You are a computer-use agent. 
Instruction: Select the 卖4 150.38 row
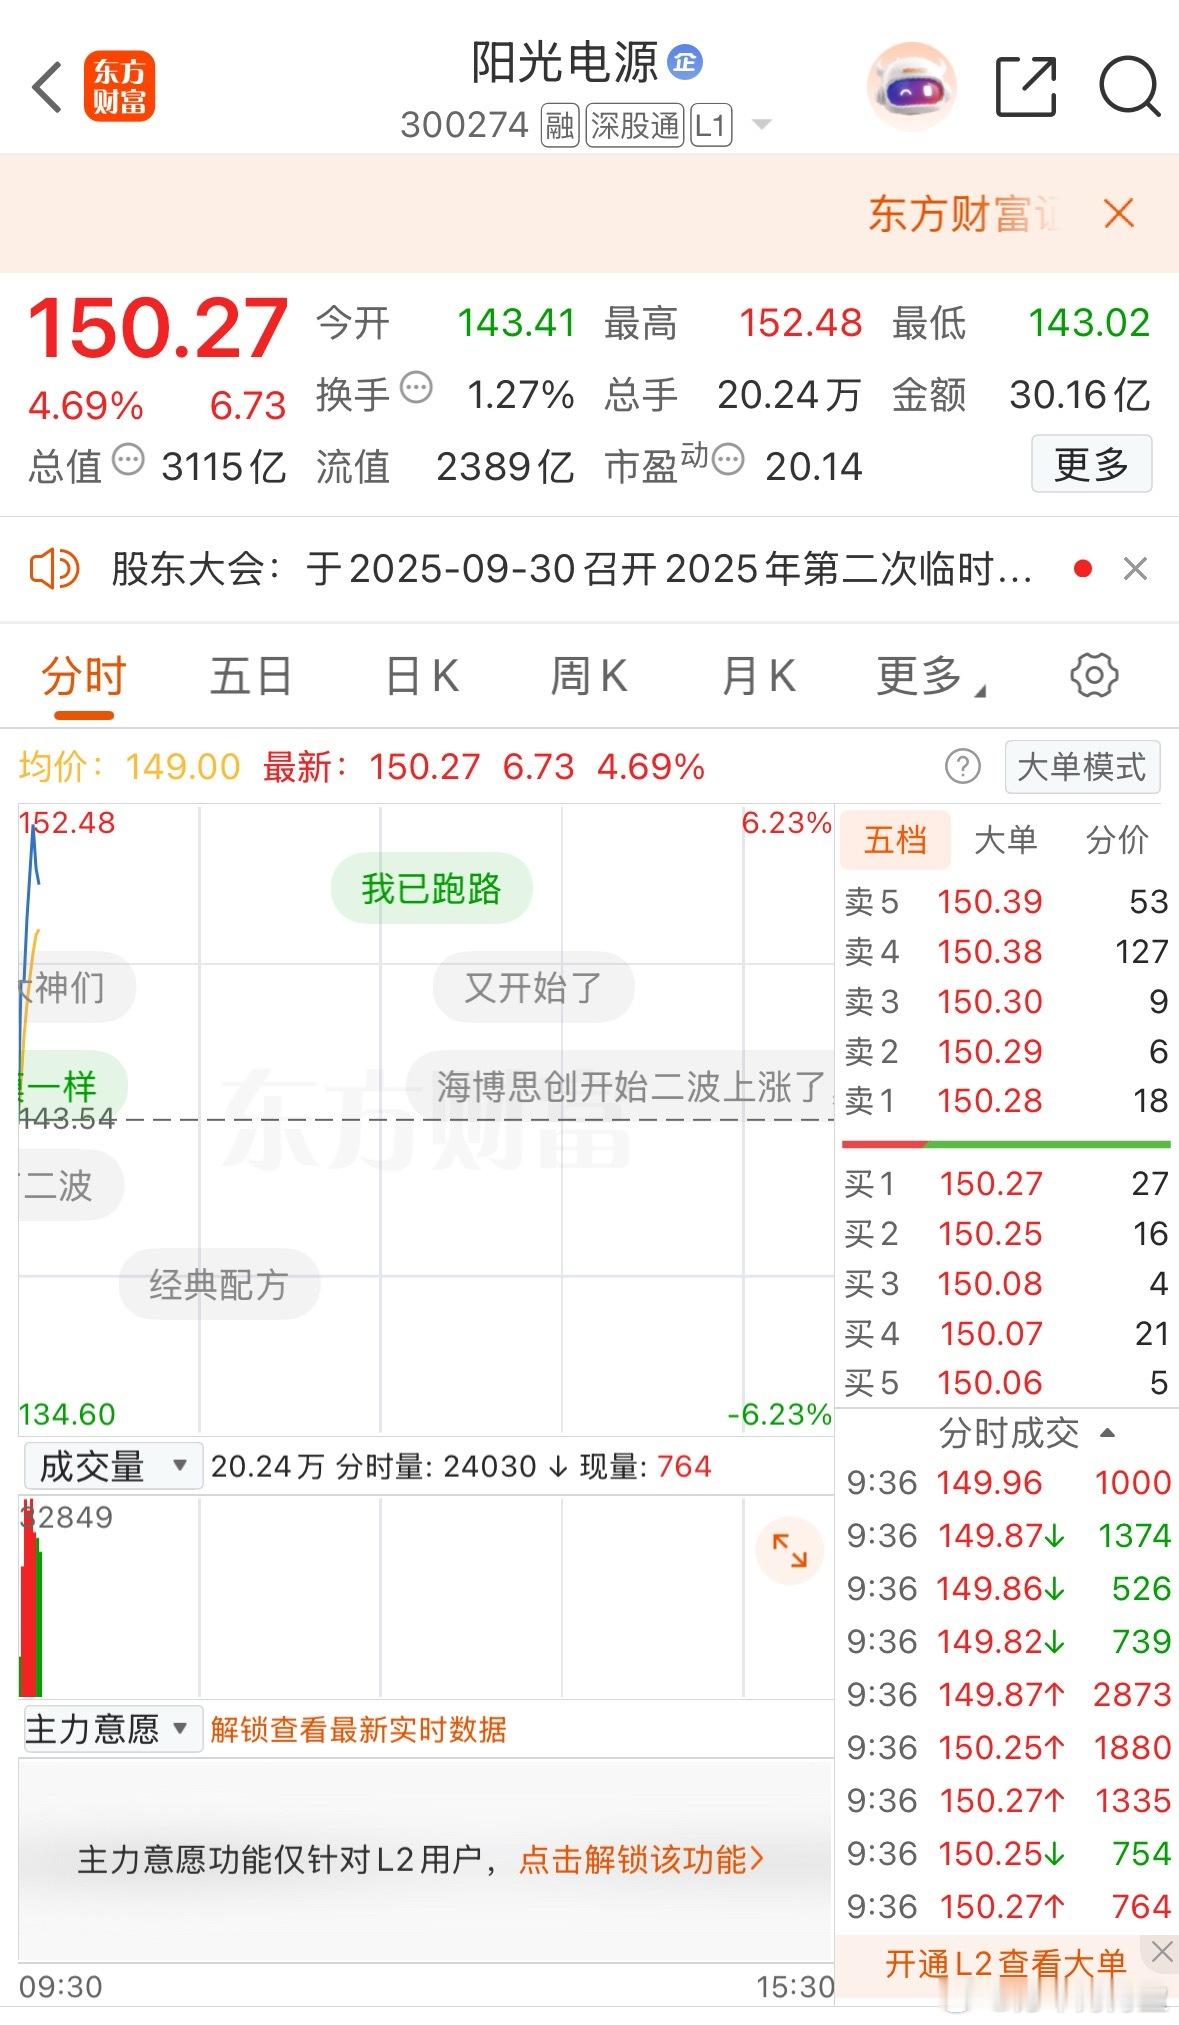(x=1006, y=952)
